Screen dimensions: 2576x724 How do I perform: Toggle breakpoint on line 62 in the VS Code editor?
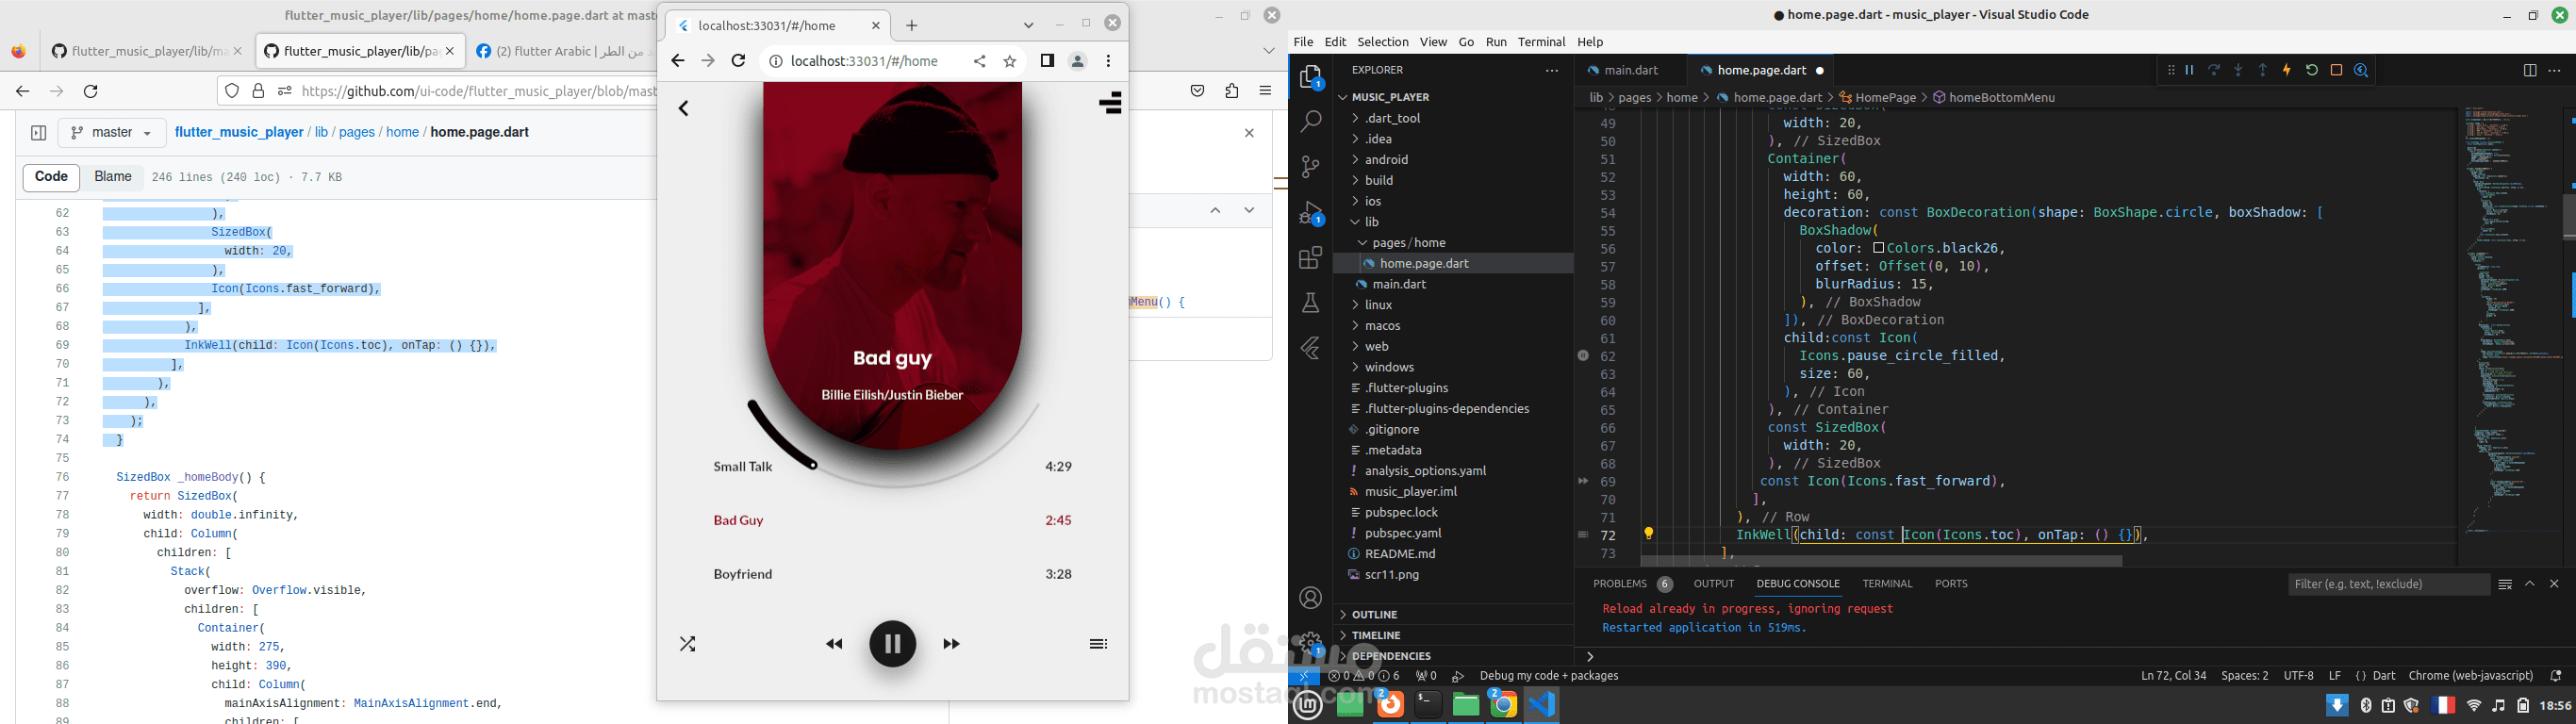click(x=1583, y=356)
